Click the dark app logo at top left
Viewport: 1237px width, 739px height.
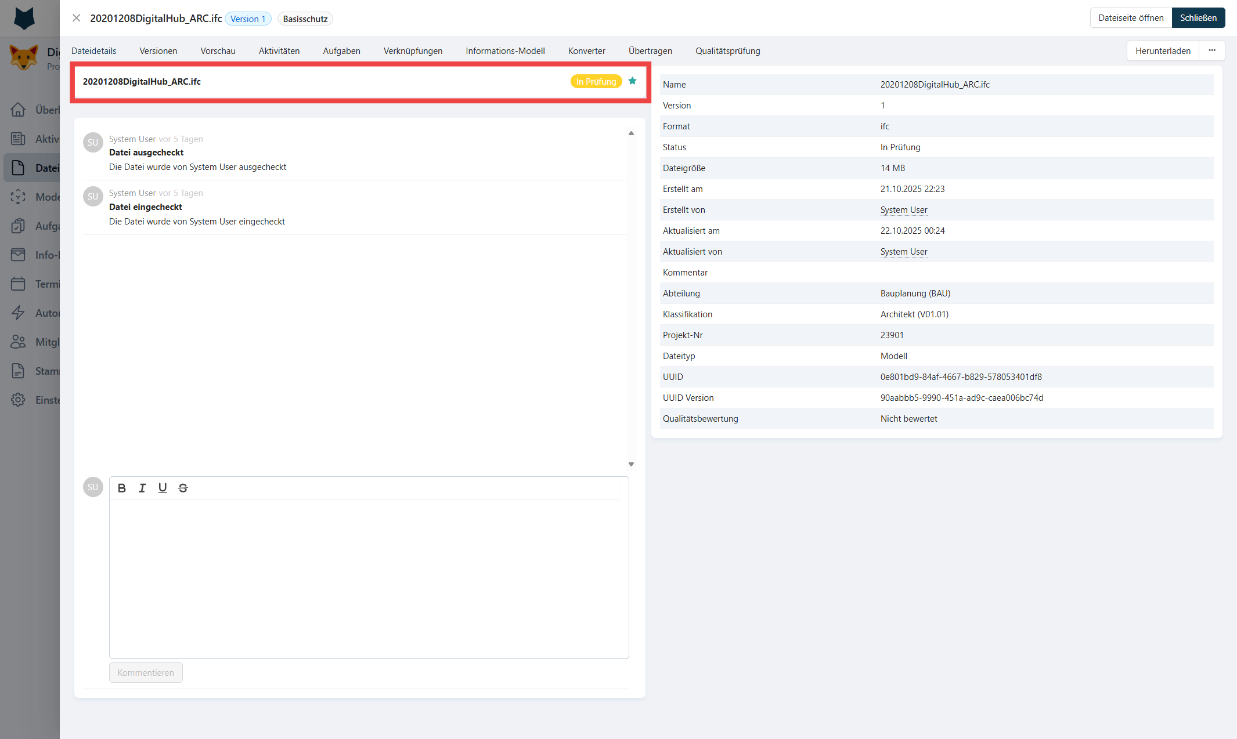click(x=24, y=17)
